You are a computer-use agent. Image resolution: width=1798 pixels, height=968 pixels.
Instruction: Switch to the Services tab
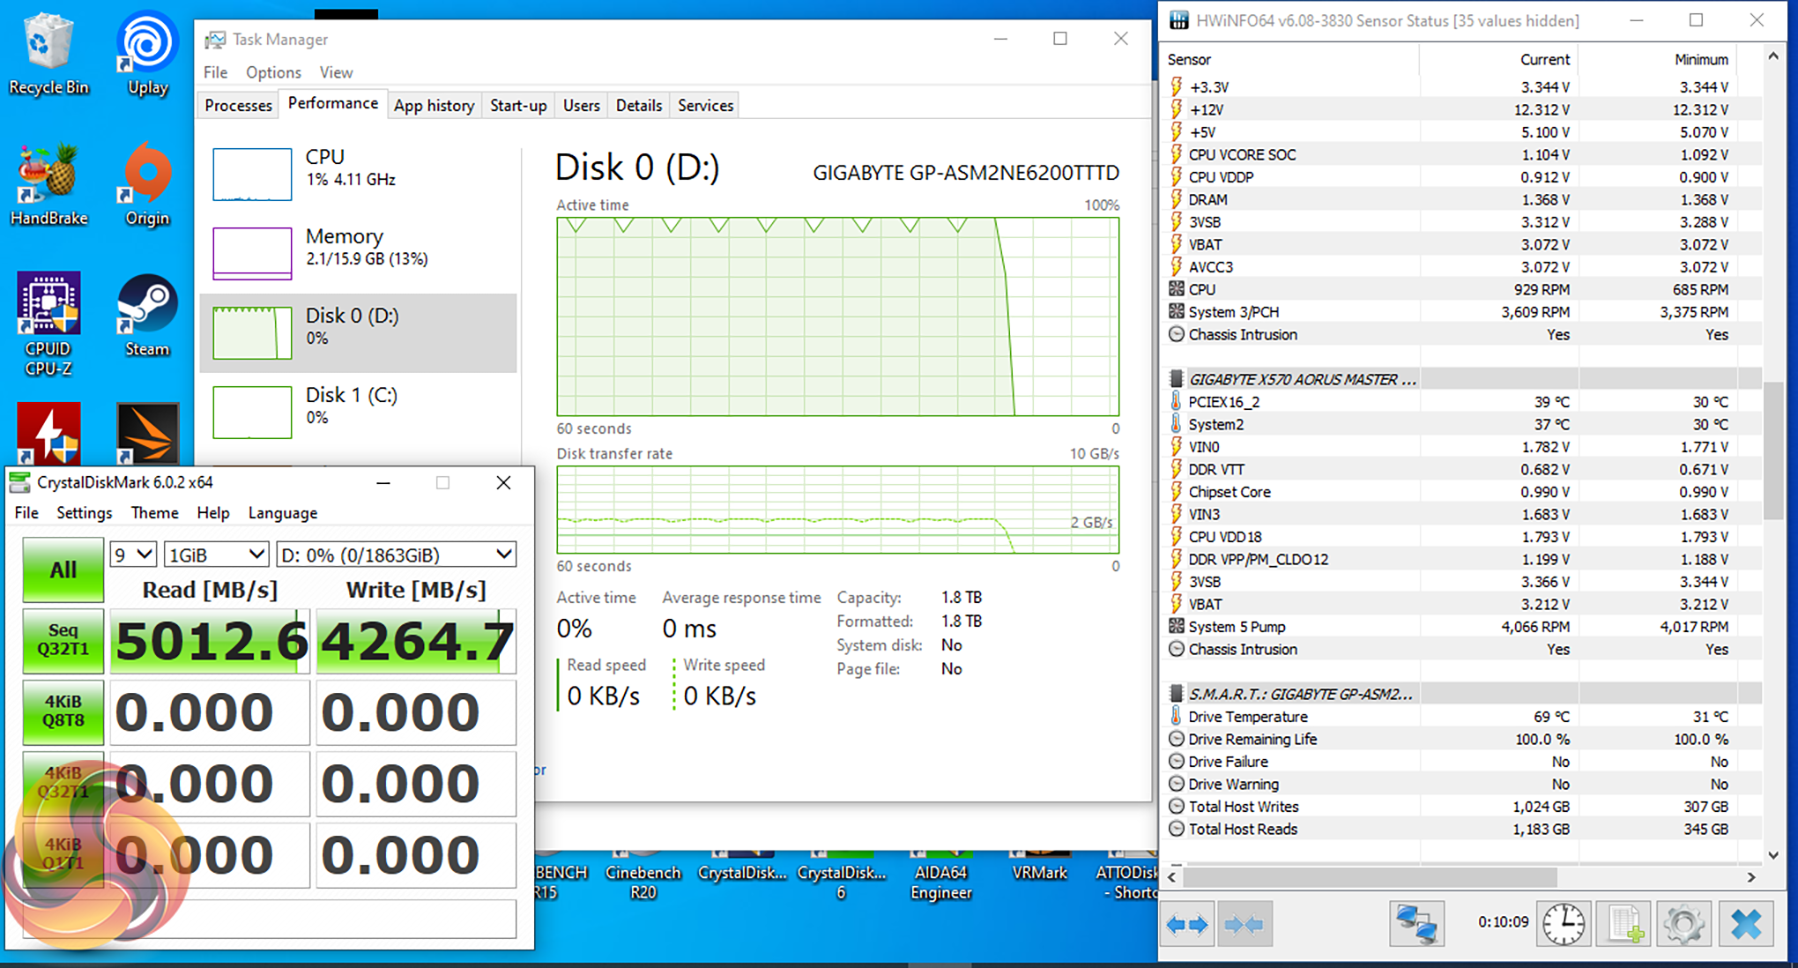[x=705, y=105]
